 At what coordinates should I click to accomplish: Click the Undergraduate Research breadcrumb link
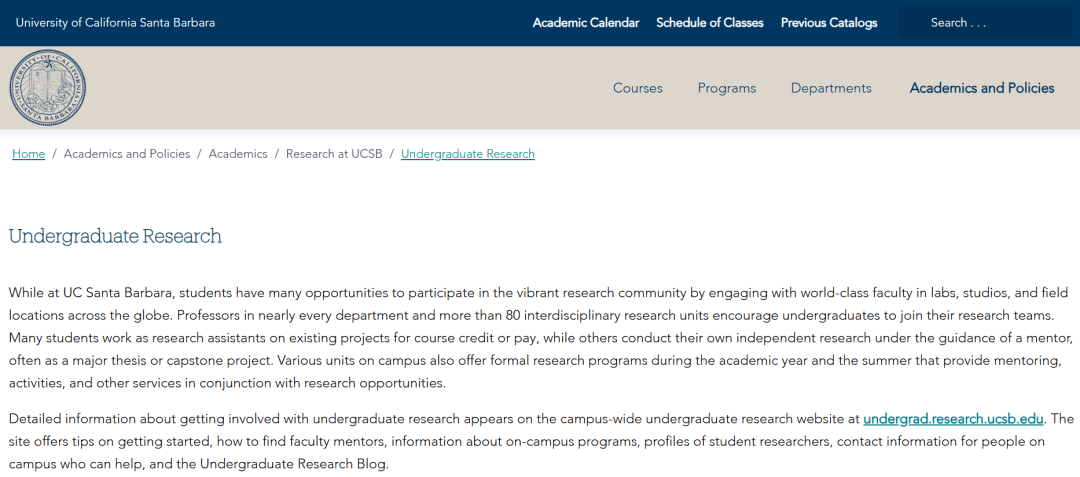468,153
